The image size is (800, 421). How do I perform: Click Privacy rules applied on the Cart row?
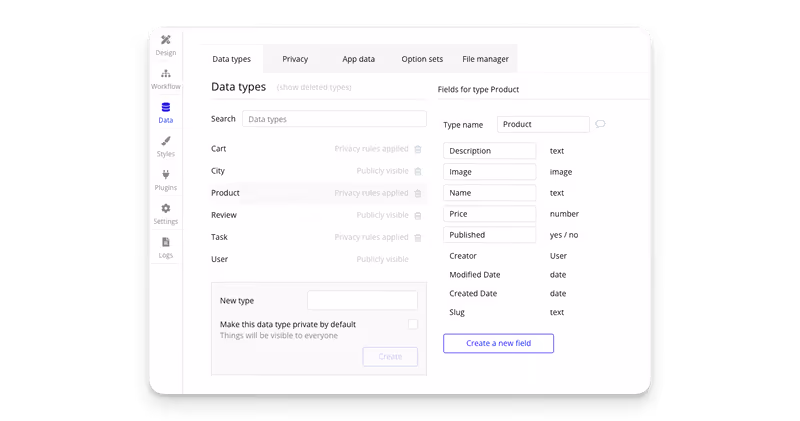[x=371, y=148]
